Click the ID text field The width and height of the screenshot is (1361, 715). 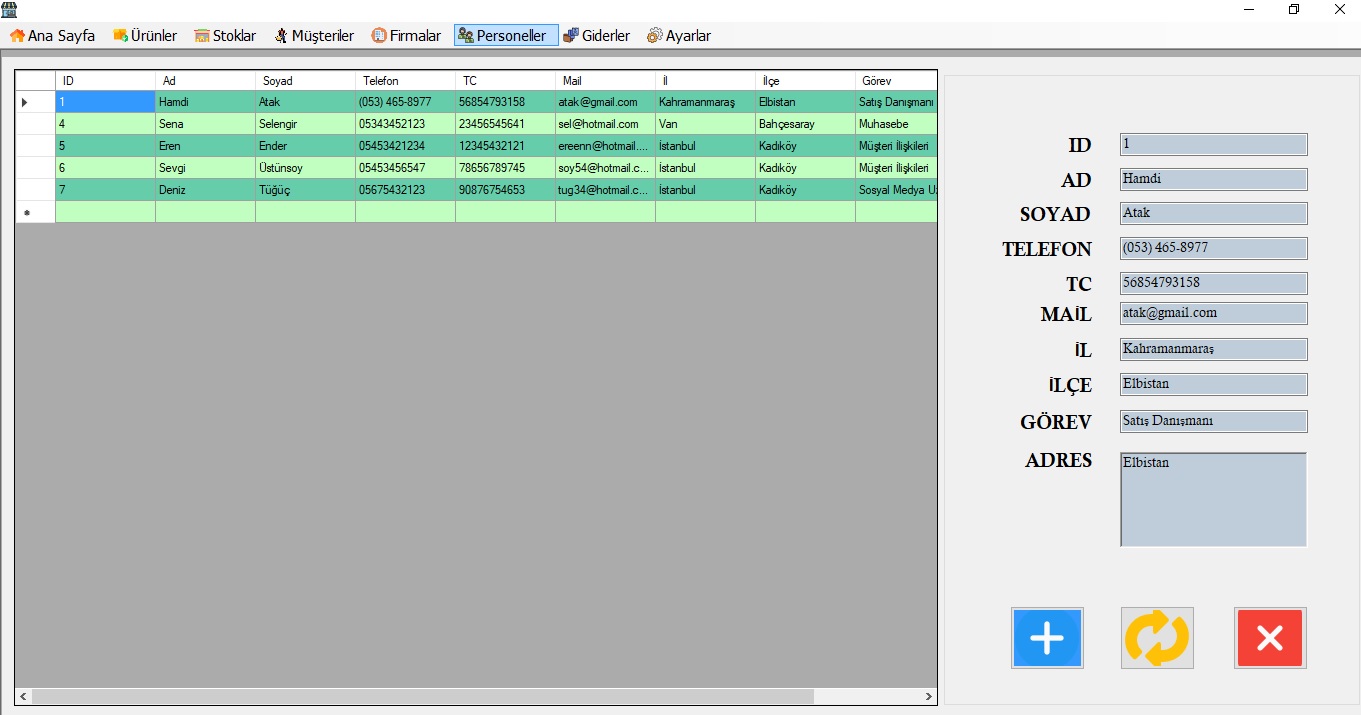pos(1213,144)
